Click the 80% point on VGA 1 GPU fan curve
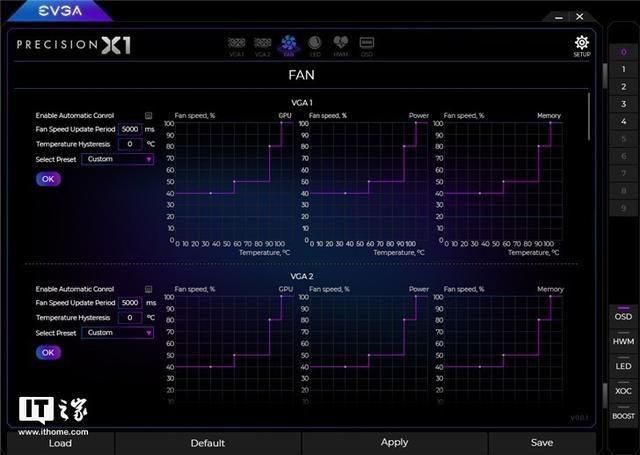 pyautogui.click(x=270, y=146)
